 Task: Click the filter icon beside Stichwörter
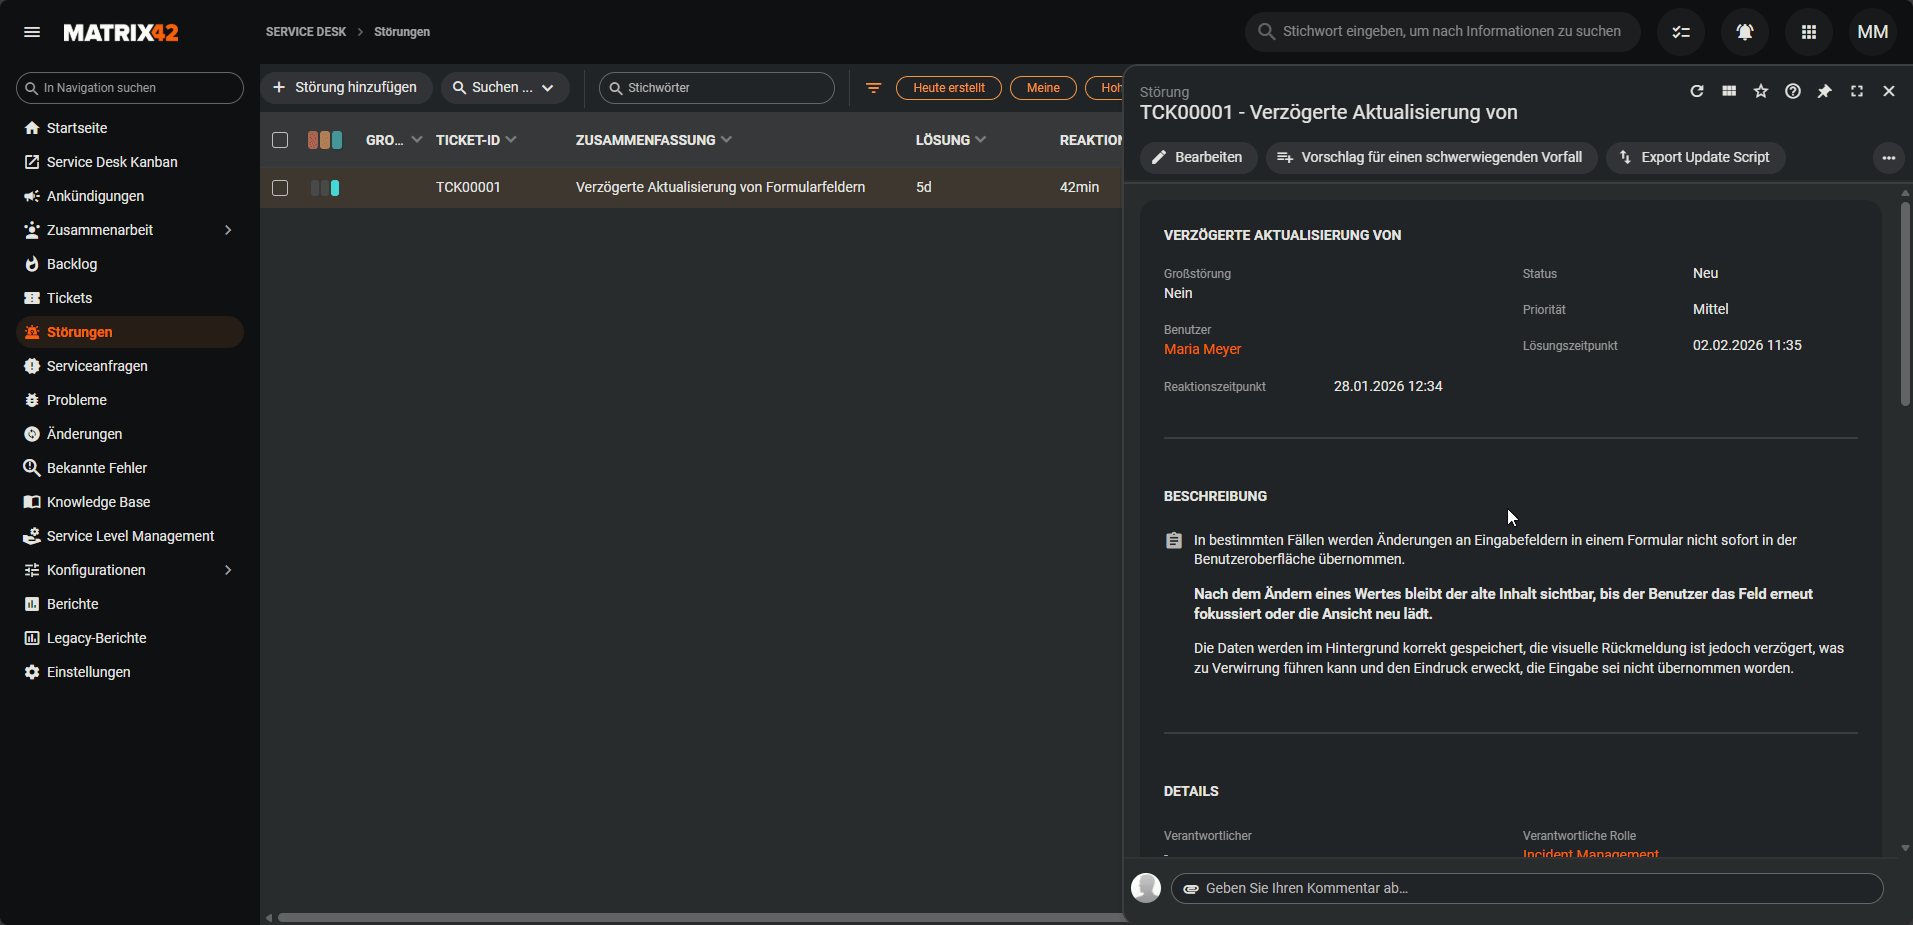[873, 88]
